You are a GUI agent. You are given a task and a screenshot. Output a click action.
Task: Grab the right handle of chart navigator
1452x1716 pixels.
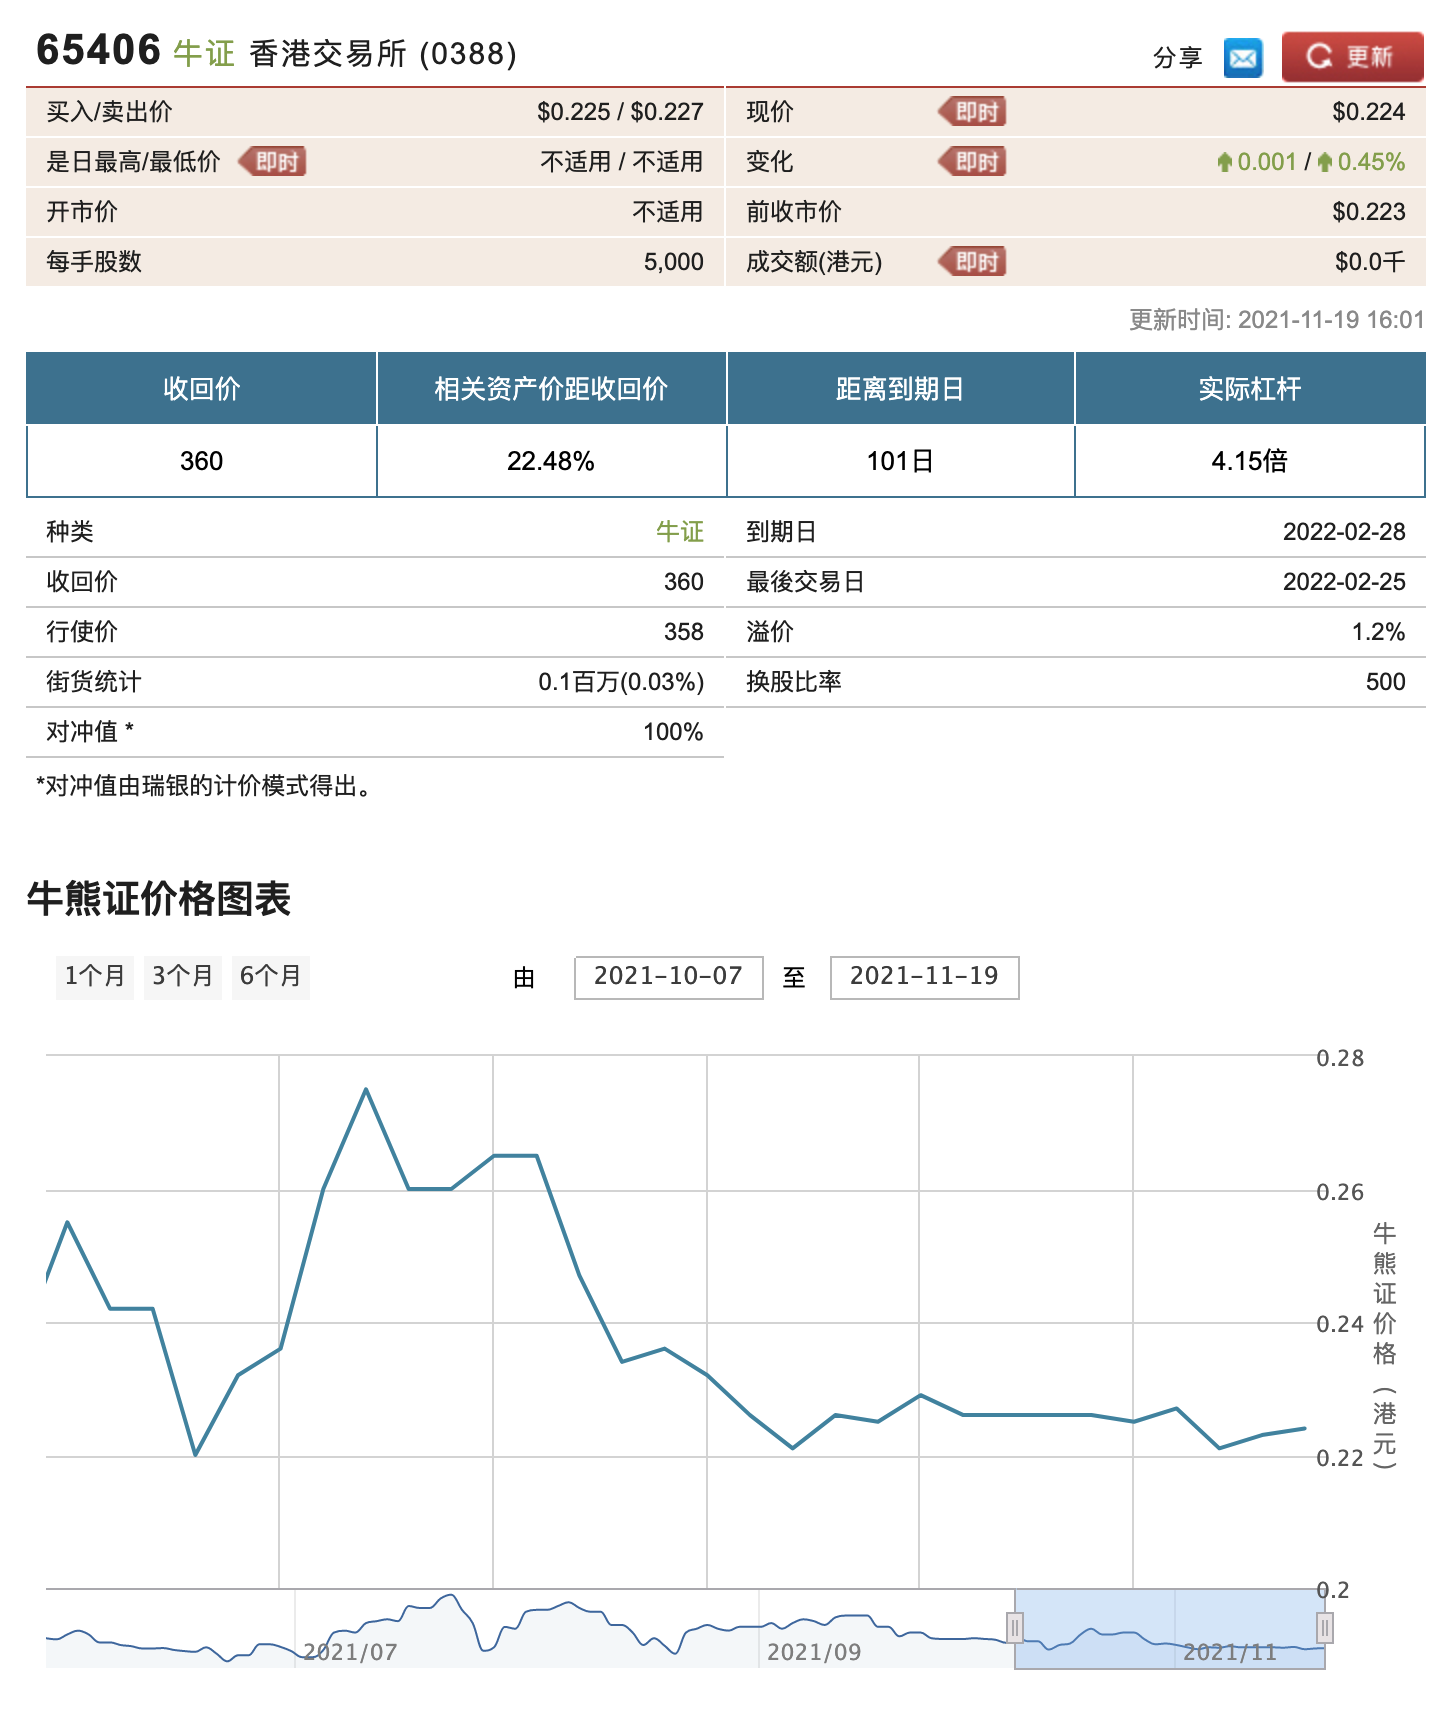coord(1324,1628)
